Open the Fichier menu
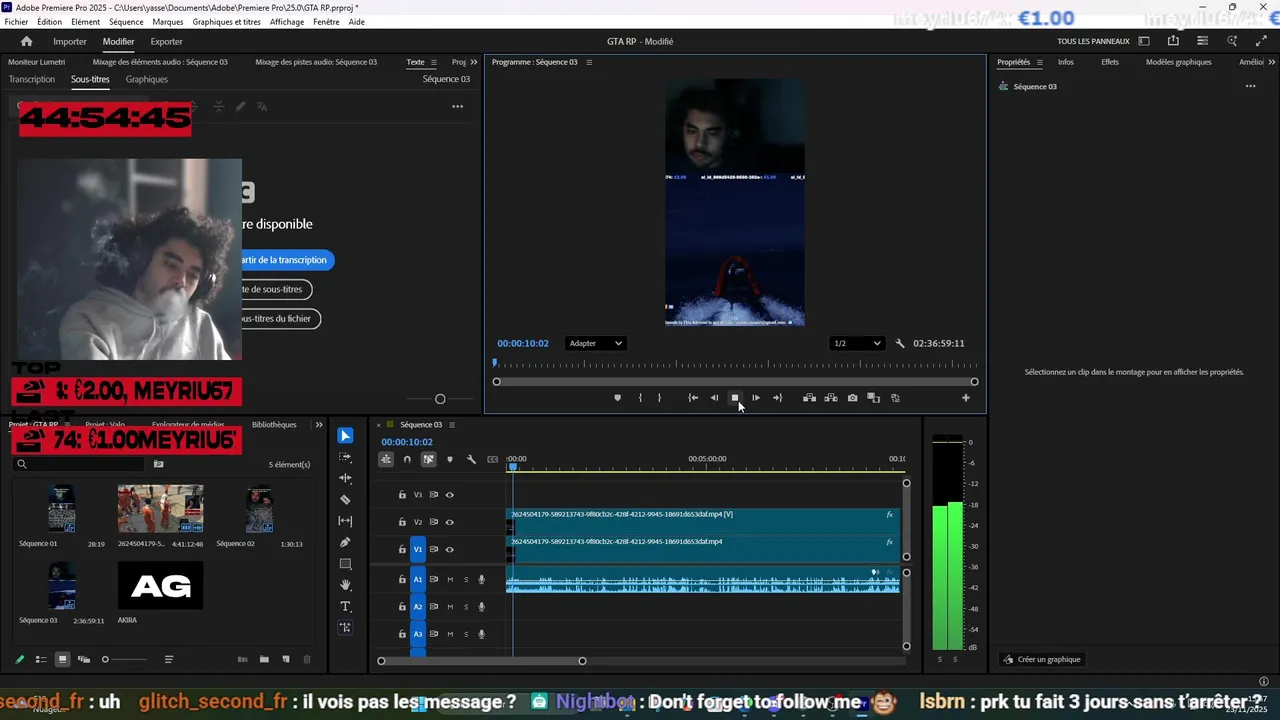 tap(16, 22)
